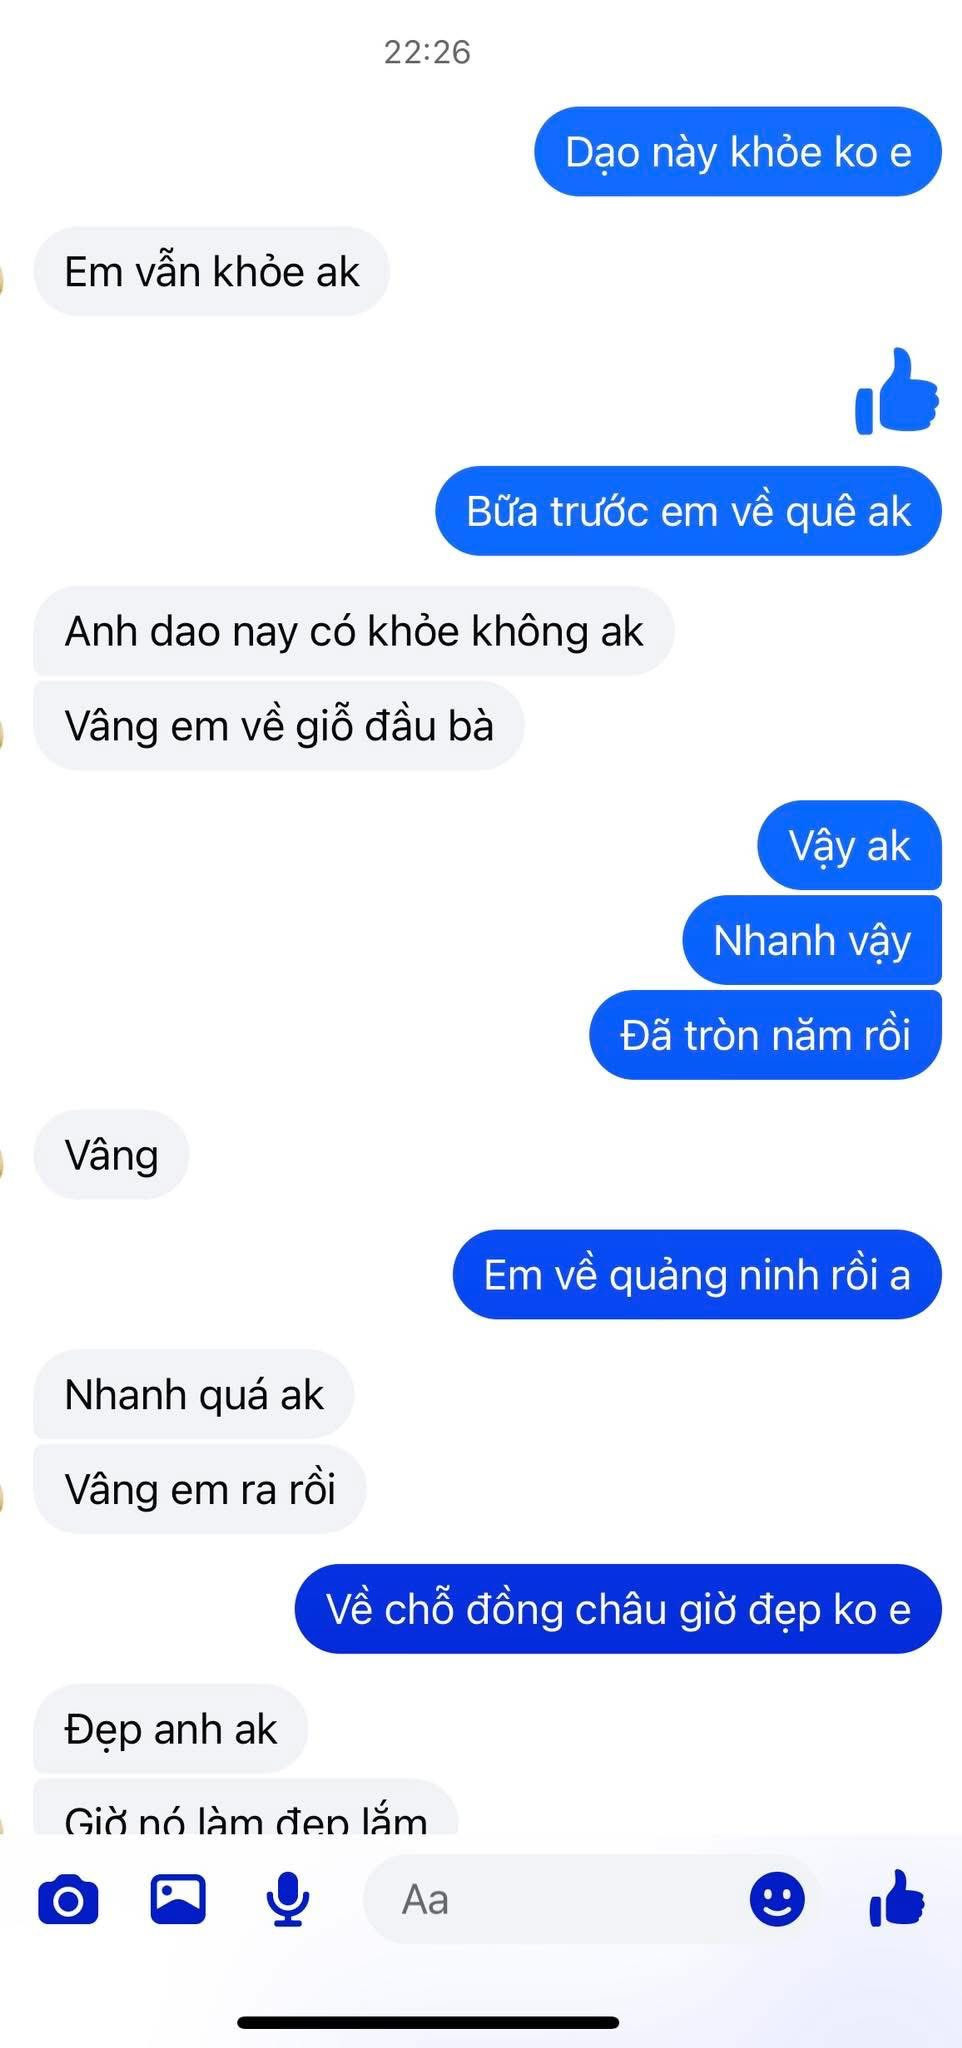Image resolution: width=962 pixels, height=2048 pixels.
Task: Open the camera from the message bar
Action: tap(68, 1900)
